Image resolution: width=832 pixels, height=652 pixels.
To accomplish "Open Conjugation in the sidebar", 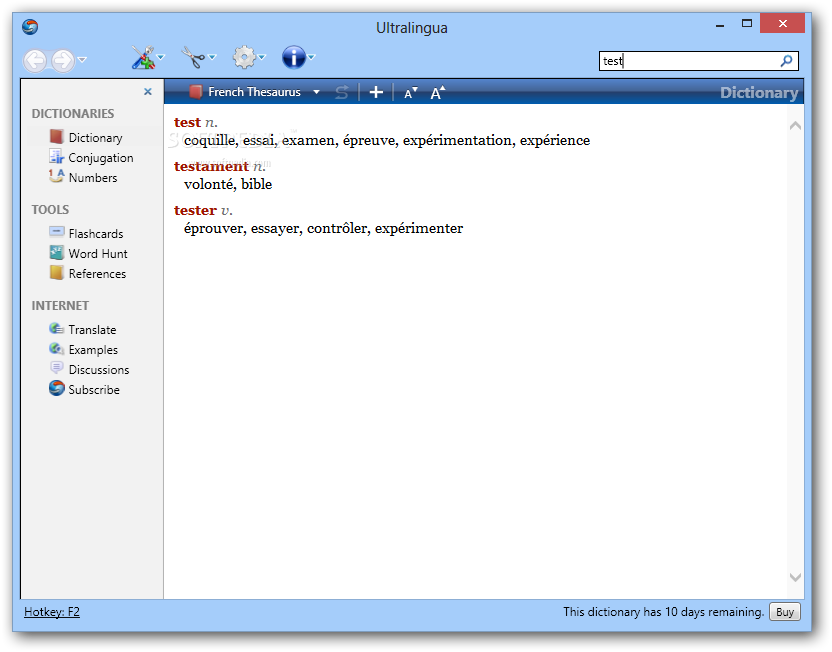I will coord(91,158).
